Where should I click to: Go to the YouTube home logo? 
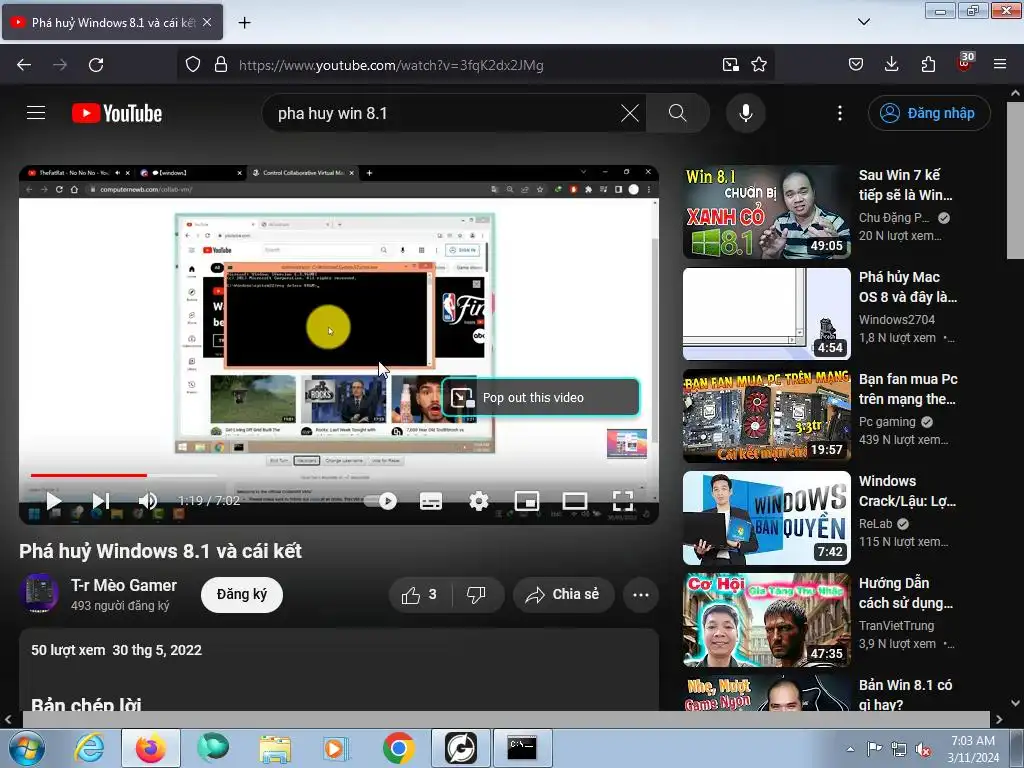tap(117, 113)
